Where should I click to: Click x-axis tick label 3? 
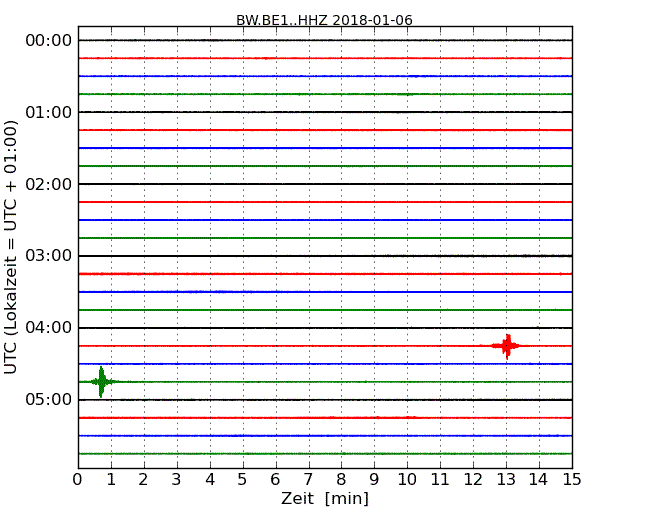[177, 480]
